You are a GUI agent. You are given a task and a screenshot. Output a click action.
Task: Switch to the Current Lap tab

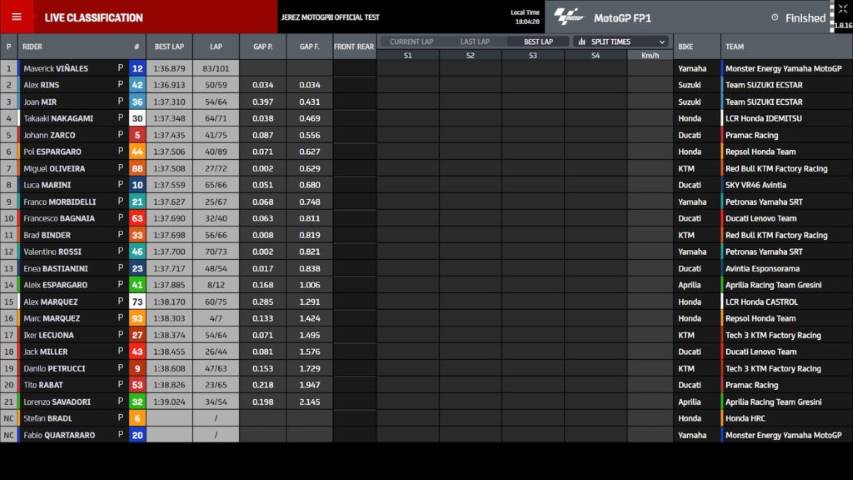tap(411, 41)
